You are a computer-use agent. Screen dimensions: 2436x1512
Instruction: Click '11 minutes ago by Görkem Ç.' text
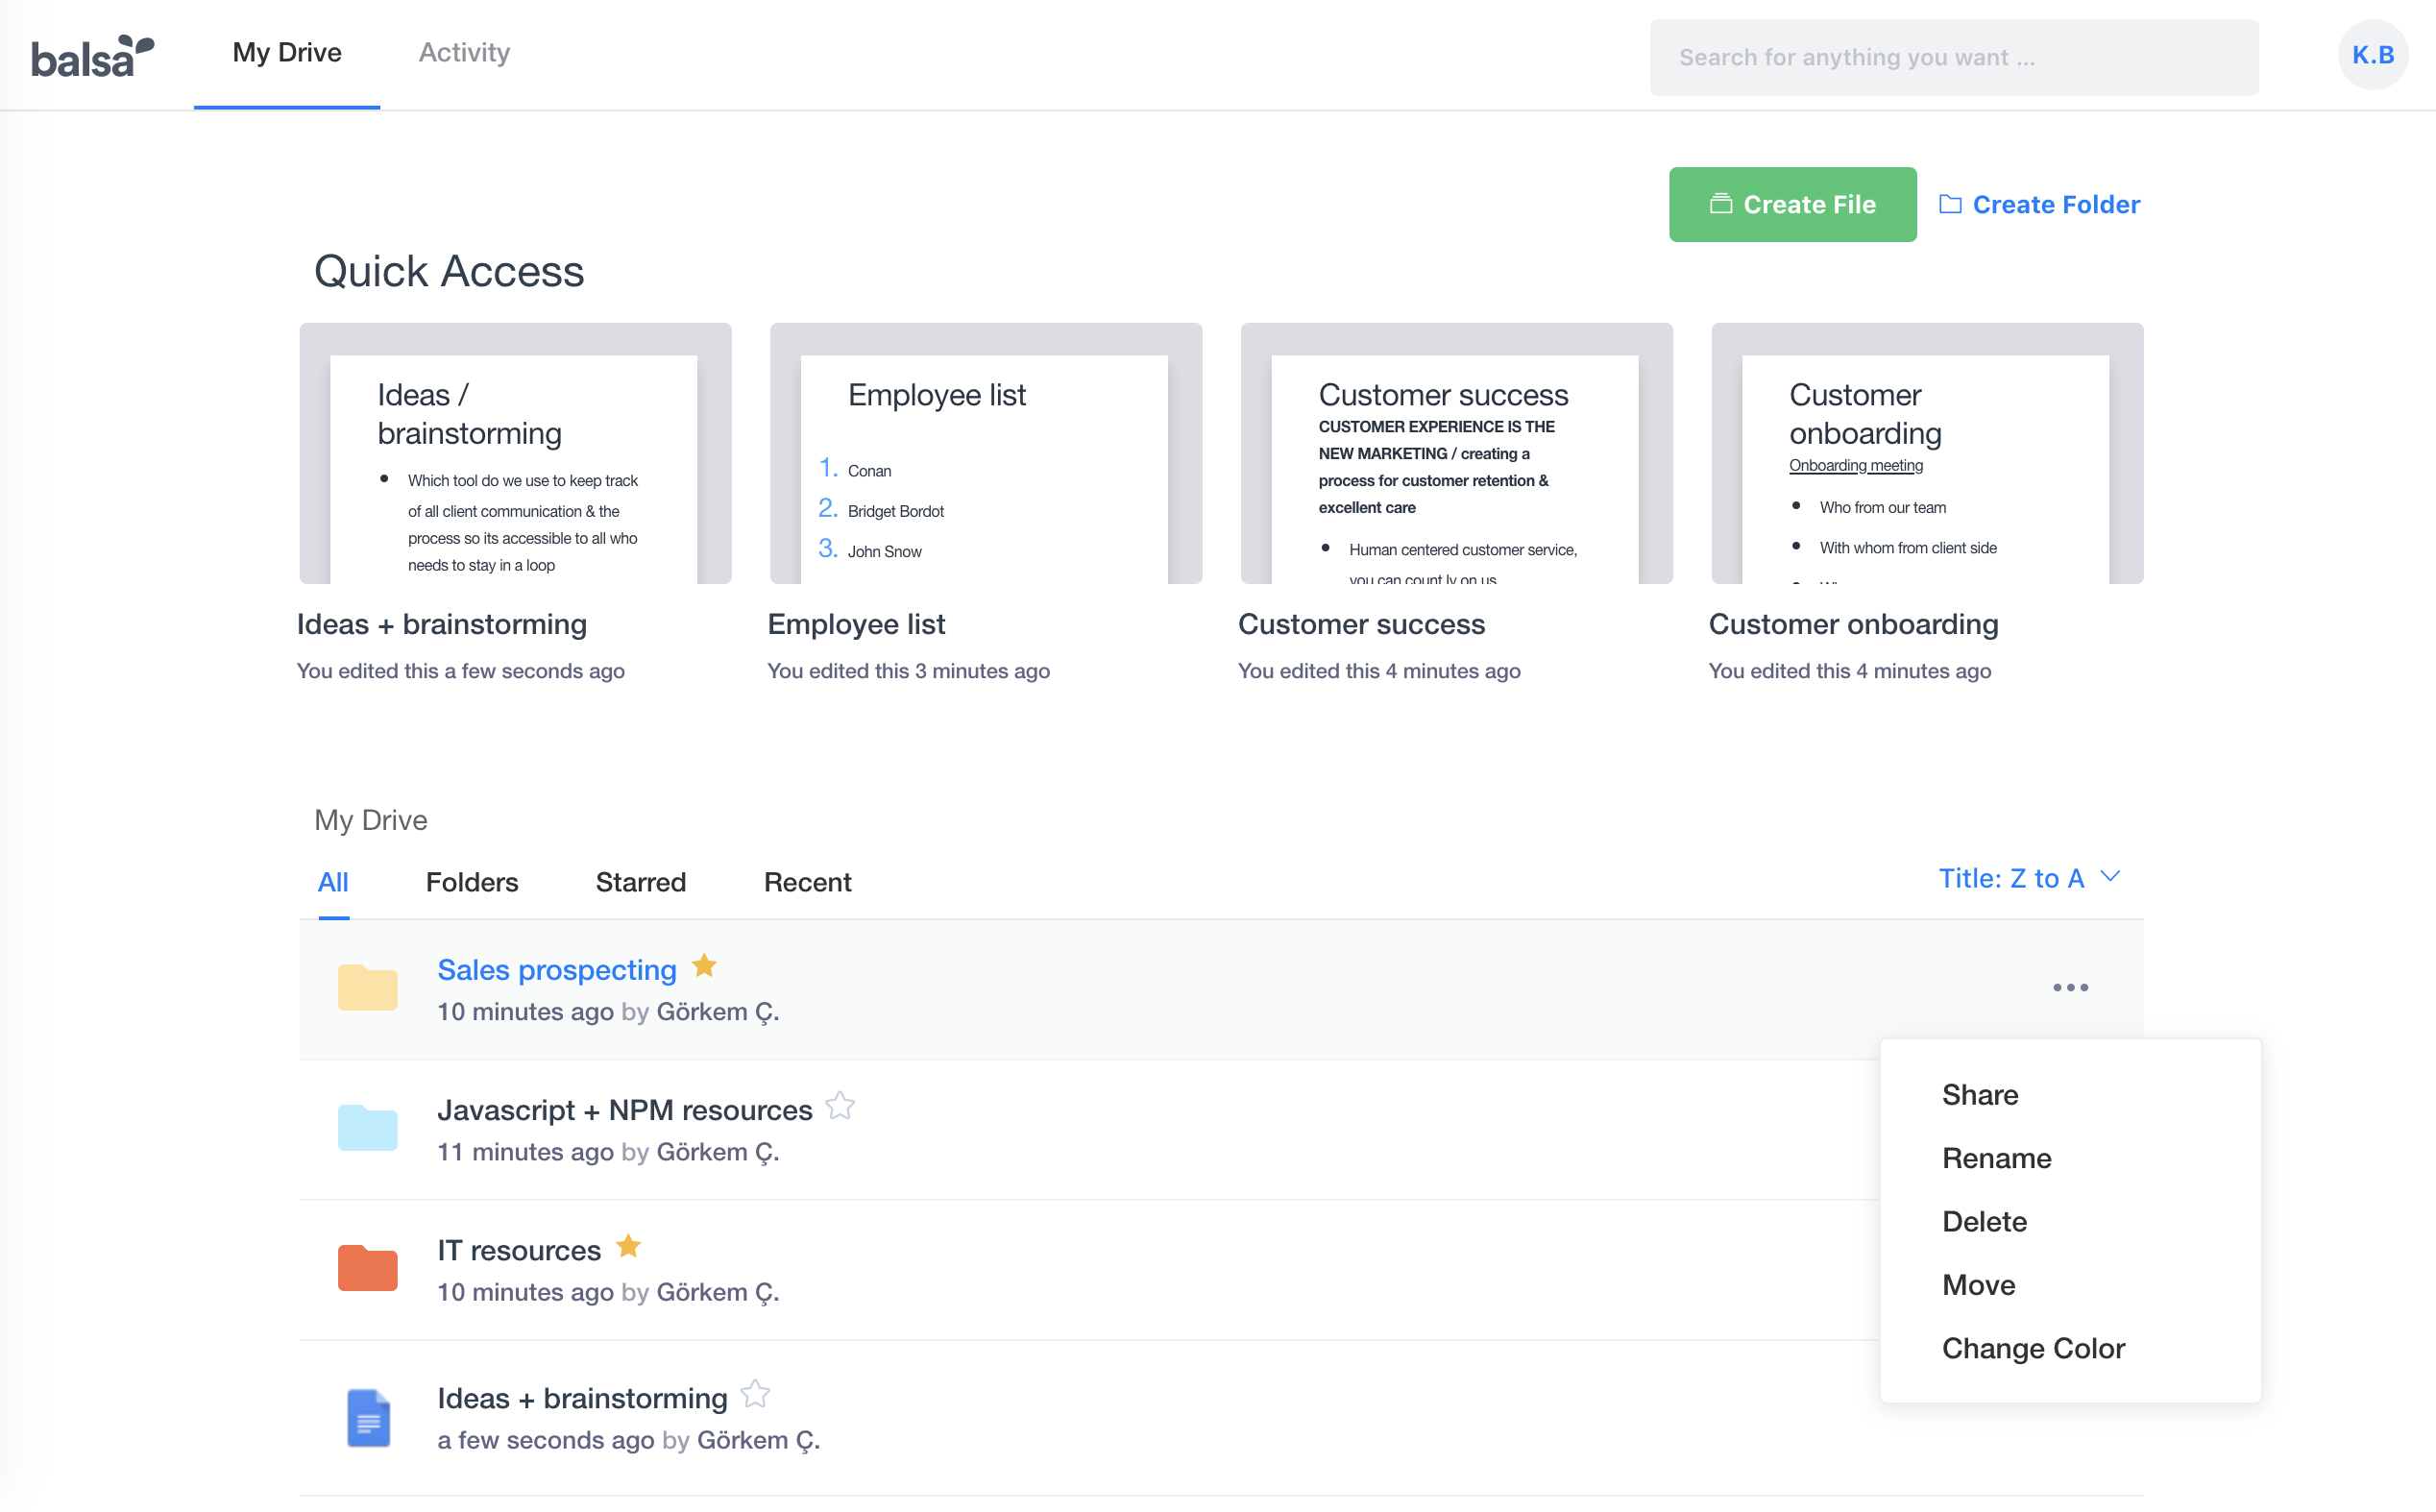608,1152
